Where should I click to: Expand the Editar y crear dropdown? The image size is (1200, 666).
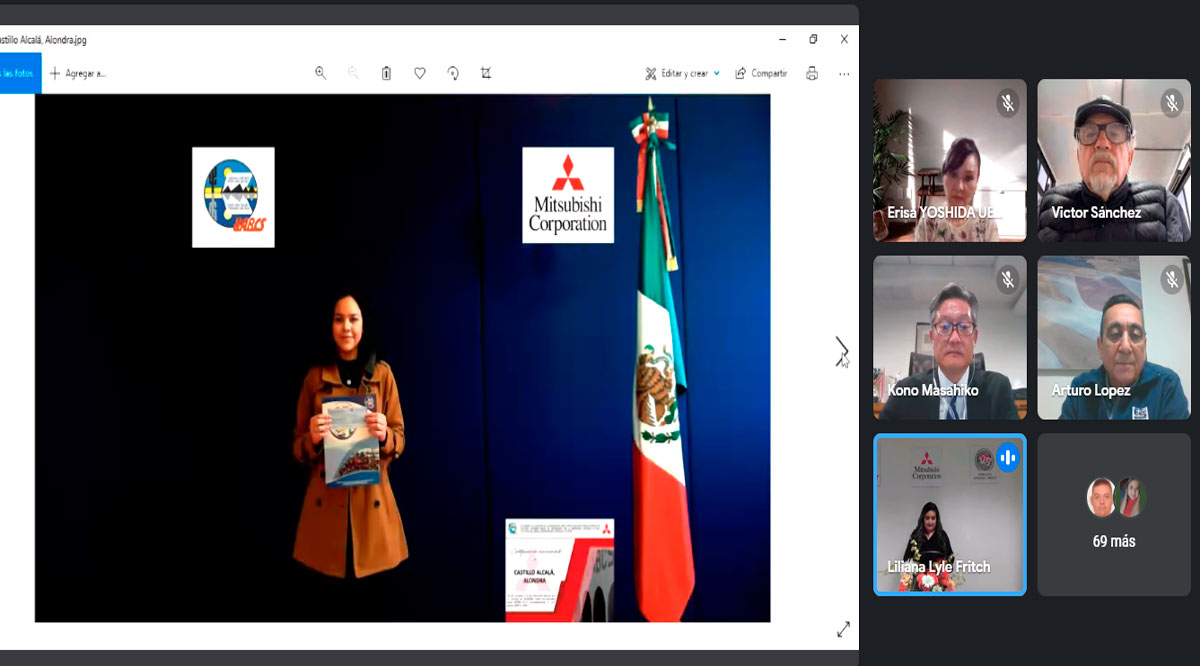pyautogui.click(x=682, y=73)
